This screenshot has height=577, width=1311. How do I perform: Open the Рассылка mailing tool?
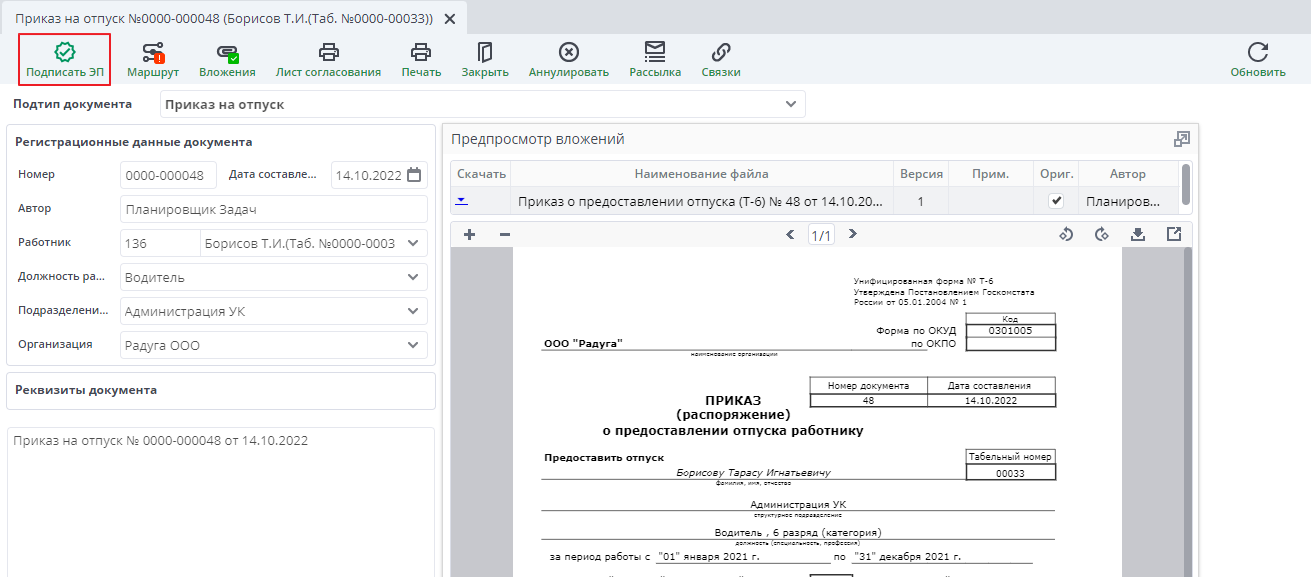click(655, 57)
